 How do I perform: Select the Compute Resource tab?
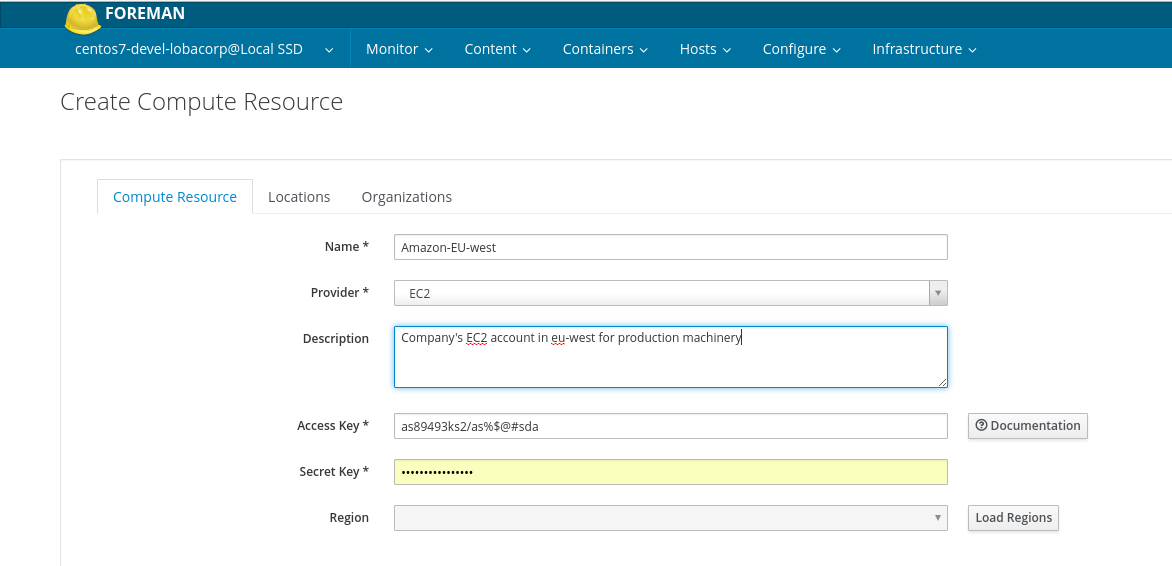(175, 197)
